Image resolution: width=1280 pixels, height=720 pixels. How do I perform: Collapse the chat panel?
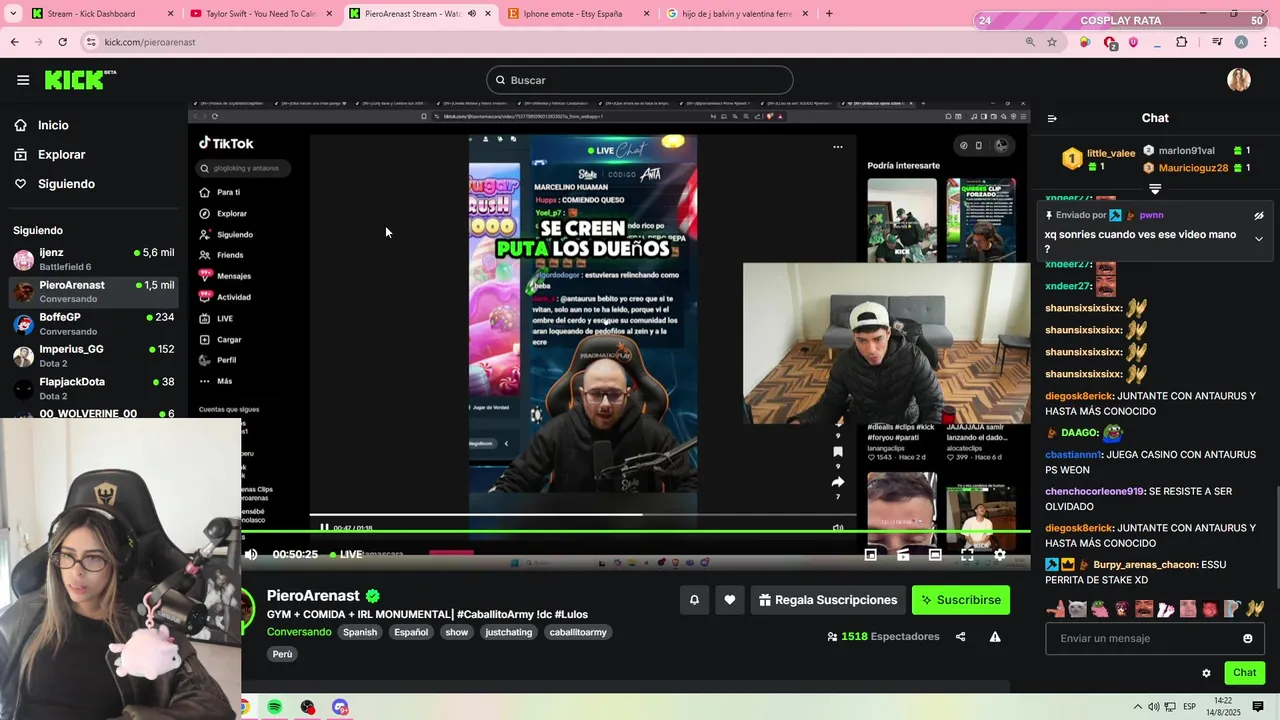coord(1052,118)
